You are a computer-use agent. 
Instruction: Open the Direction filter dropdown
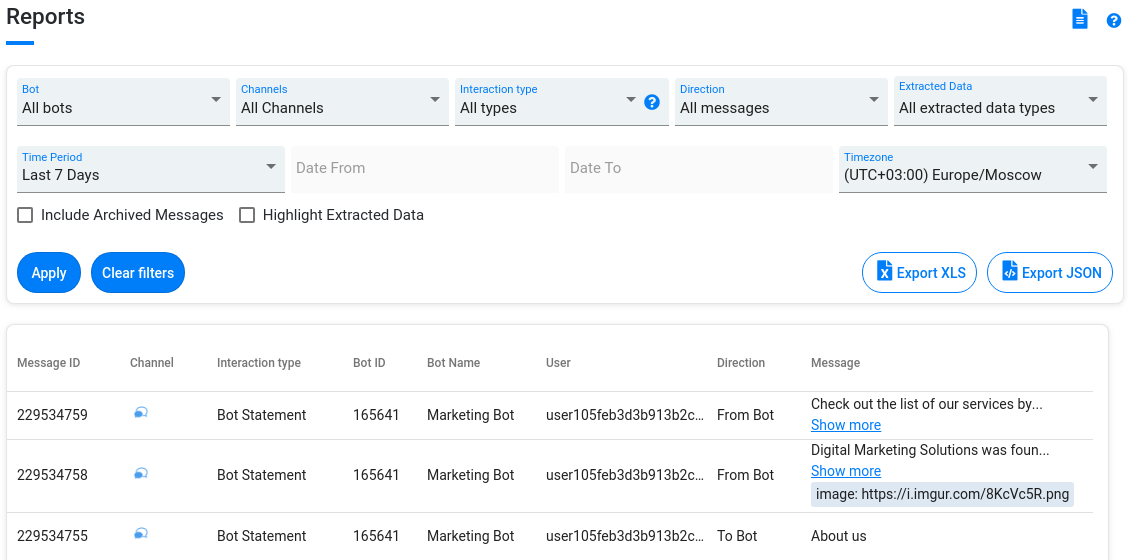780,102
